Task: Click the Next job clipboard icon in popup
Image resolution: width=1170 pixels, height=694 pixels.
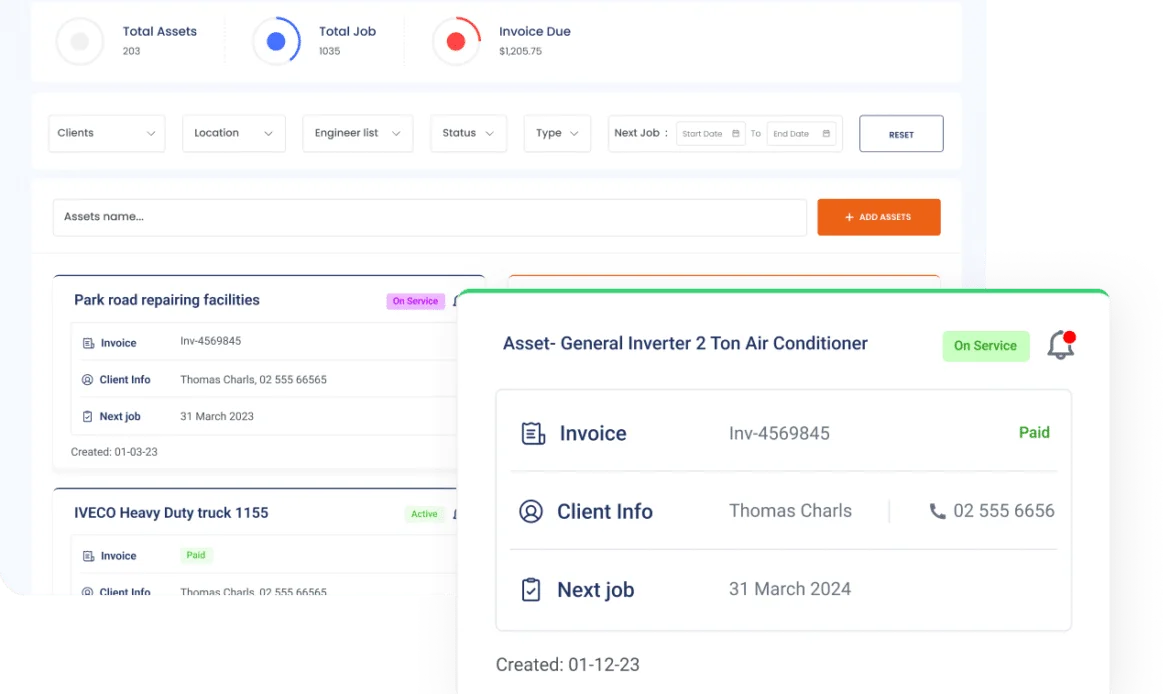Action: [531, 590]
